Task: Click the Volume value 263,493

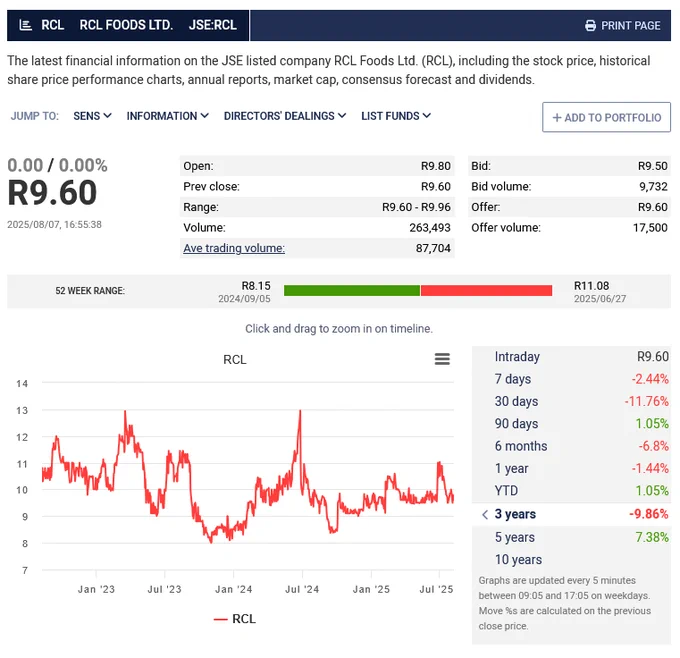Action: [x=430, y=228]
